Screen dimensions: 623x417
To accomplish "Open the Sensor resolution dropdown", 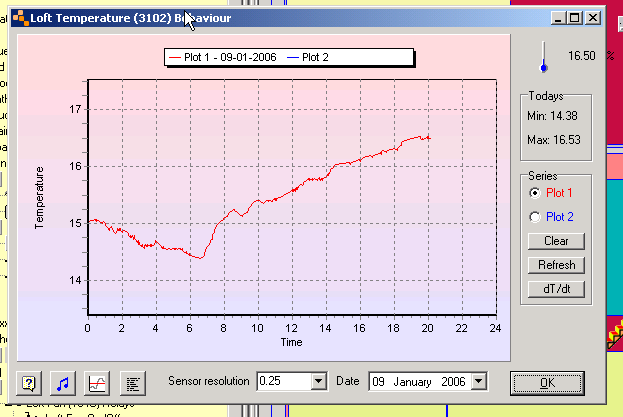I will [x=319, y=381].
